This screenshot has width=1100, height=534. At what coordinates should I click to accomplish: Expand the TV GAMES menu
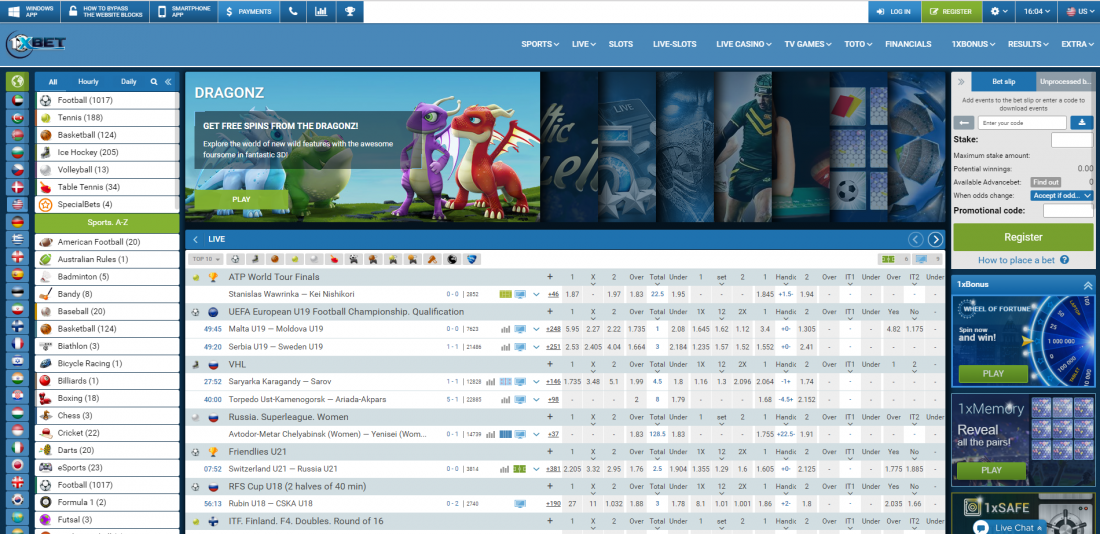(x=807, y=44)
